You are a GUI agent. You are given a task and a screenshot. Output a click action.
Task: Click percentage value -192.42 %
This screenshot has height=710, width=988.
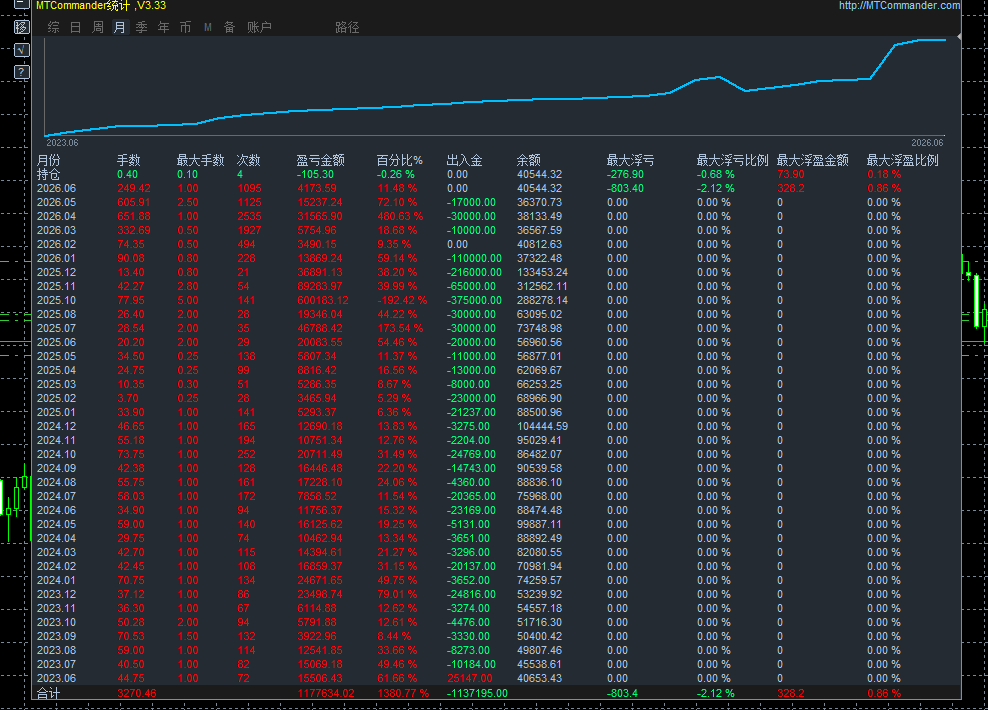(x=402, y=301)
